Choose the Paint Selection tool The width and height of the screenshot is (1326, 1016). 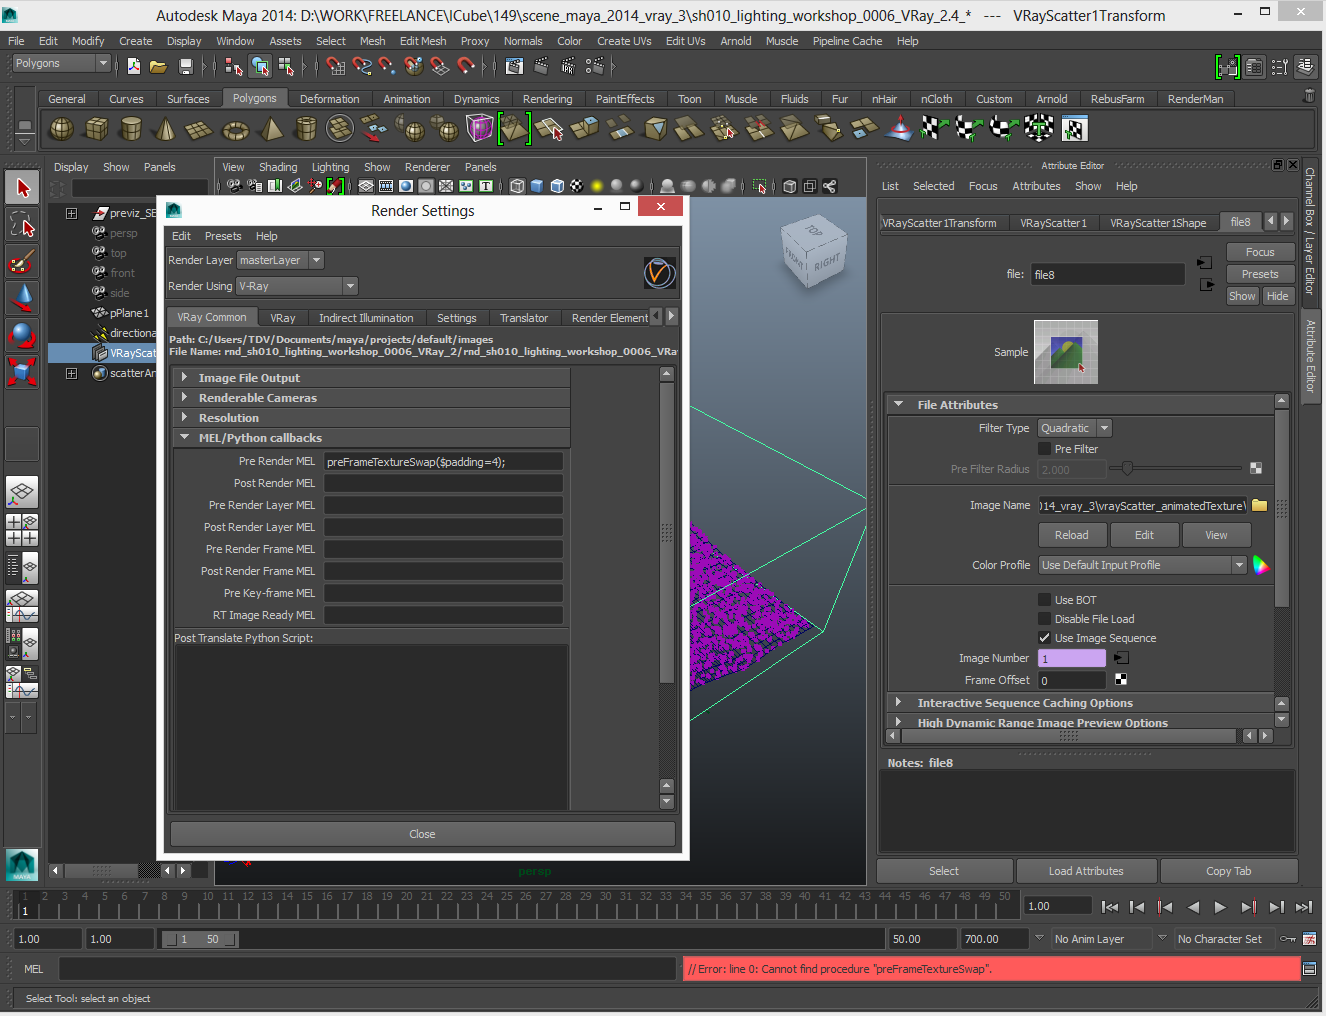[22, 262]
